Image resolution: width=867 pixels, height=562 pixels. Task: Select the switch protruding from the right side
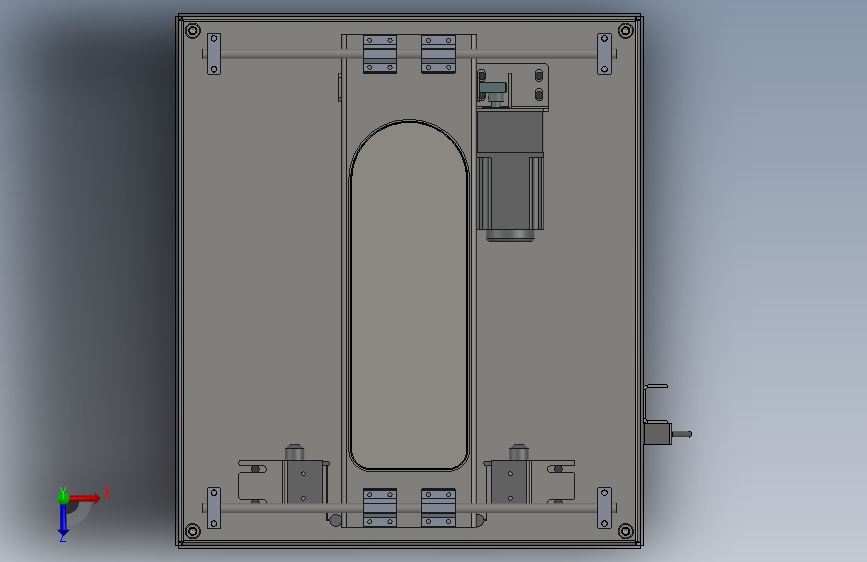(667, 434)
